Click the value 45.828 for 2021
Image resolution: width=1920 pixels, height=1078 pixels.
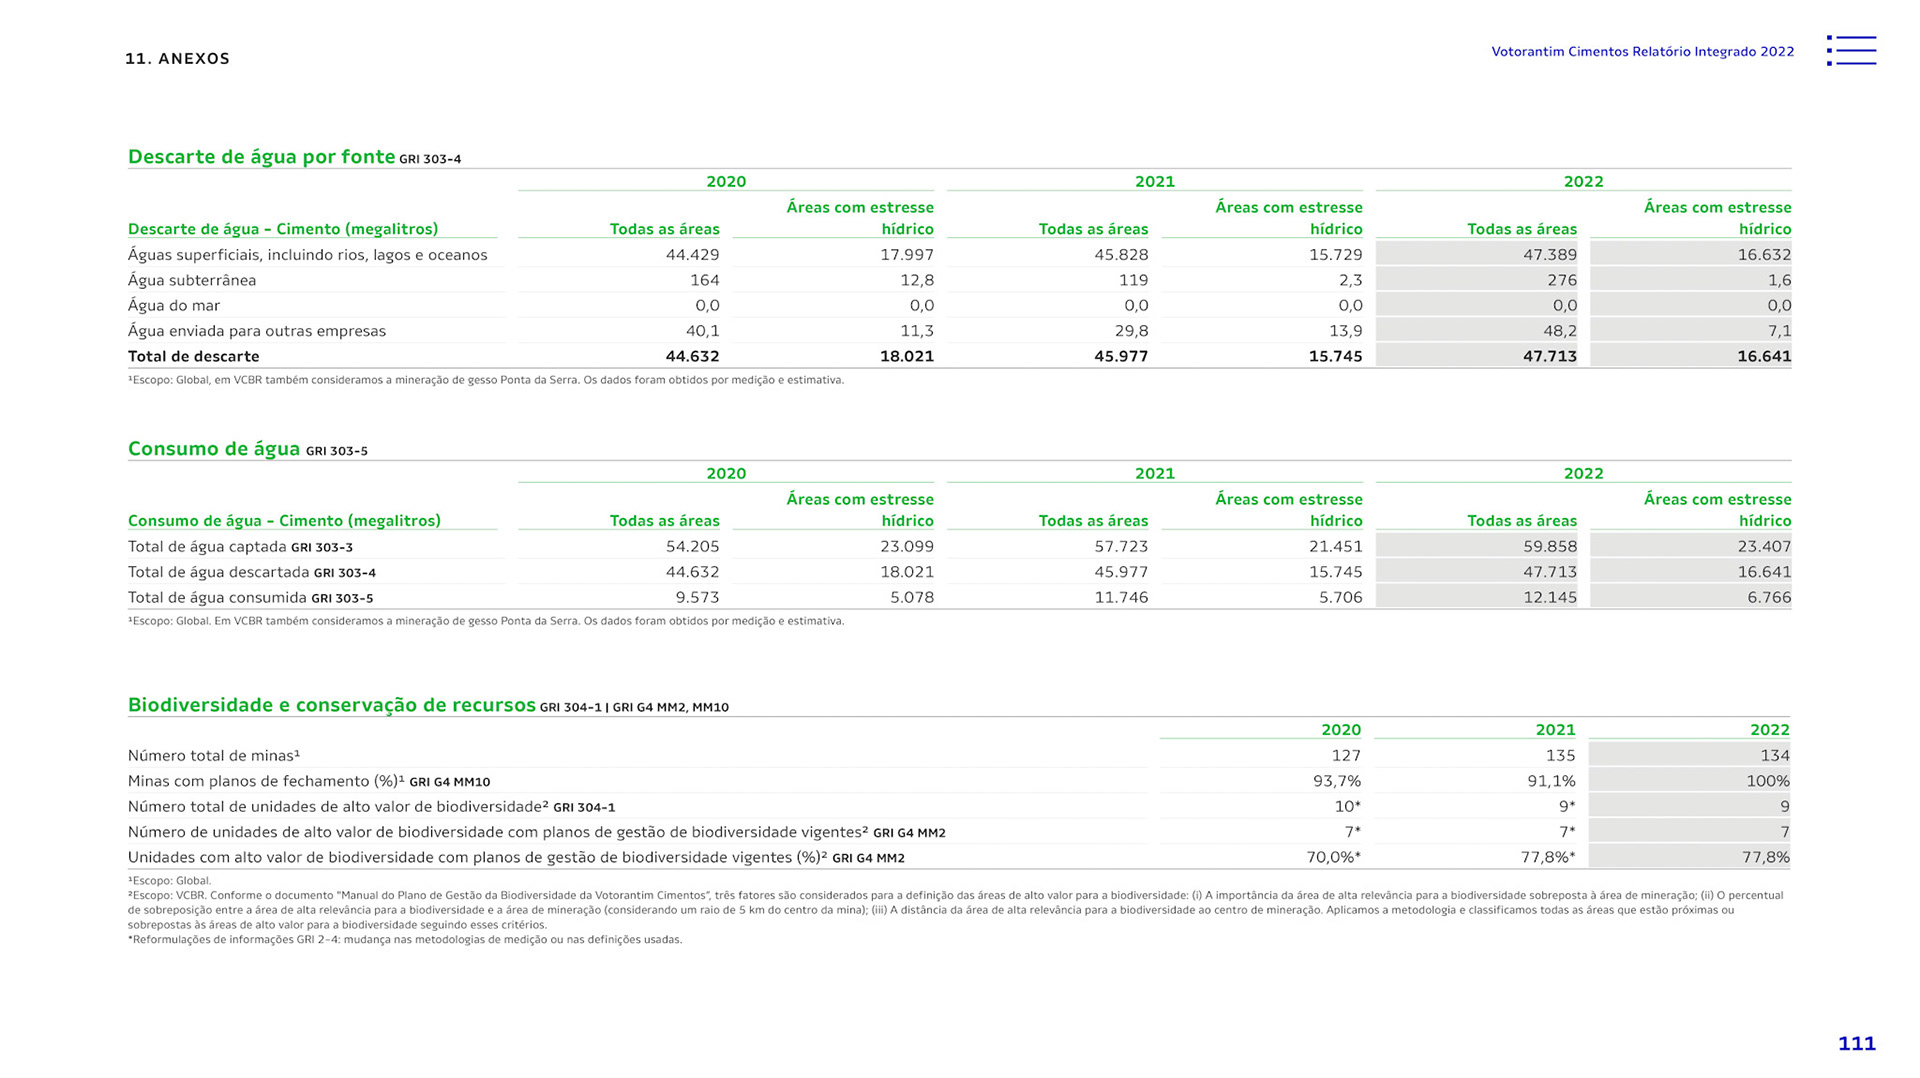1121,255
